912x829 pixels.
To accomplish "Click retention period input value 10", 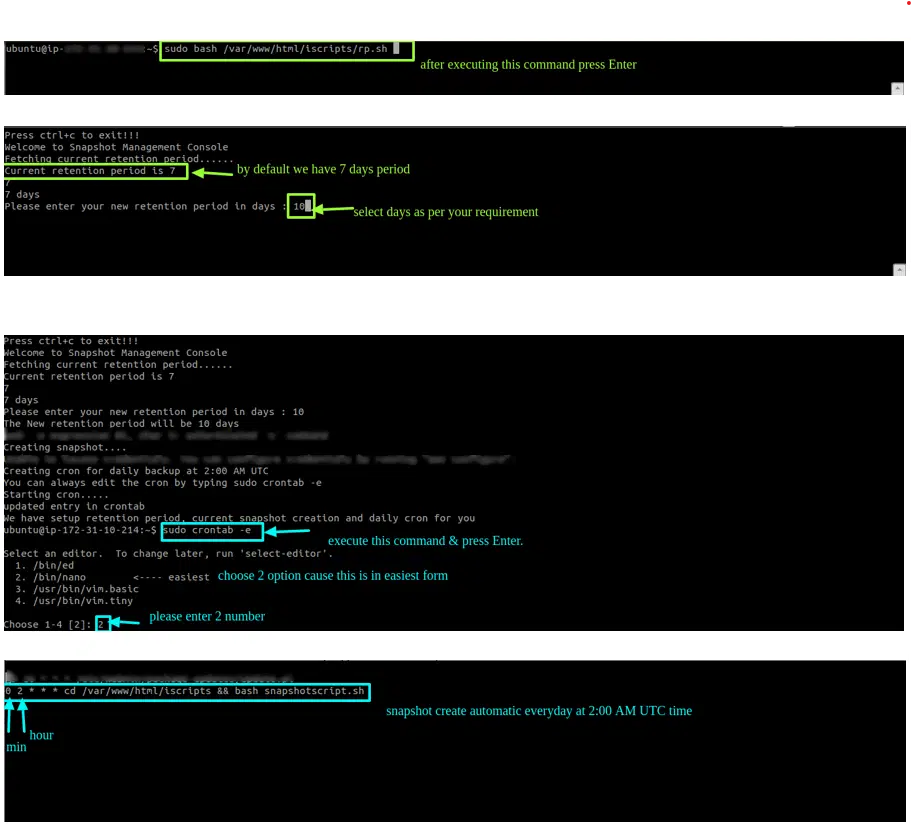I will pos(299,207).
